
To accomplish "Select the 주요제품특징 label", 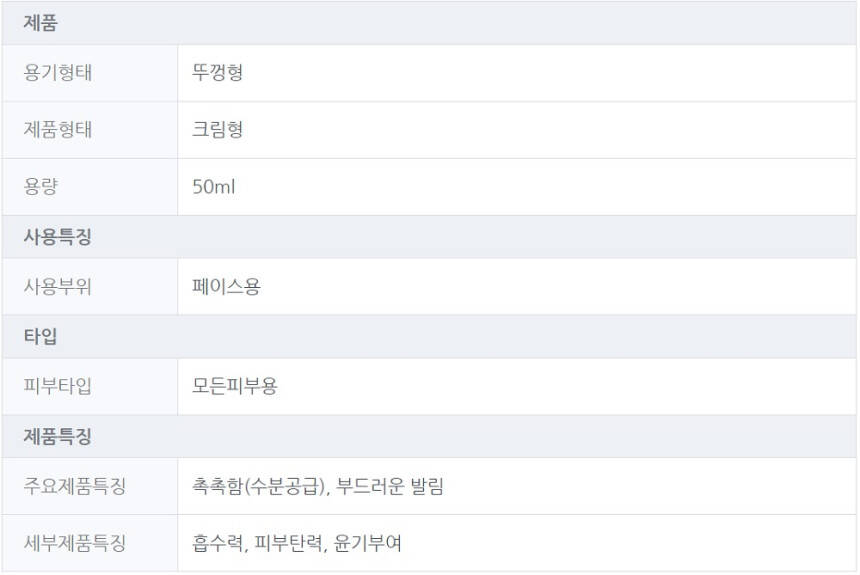I will 75,487.
